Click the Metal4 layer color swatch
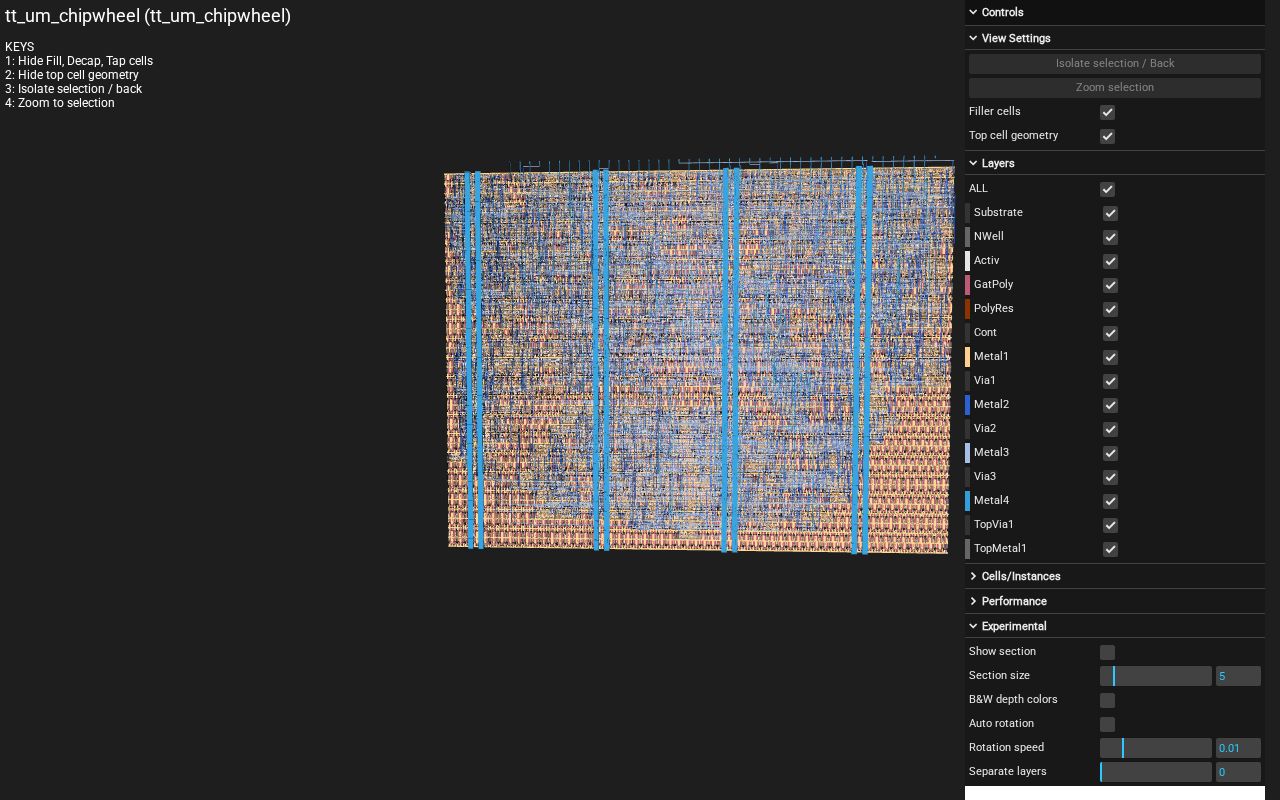This screenshot has height=800, width=1280. click(967, 501)
